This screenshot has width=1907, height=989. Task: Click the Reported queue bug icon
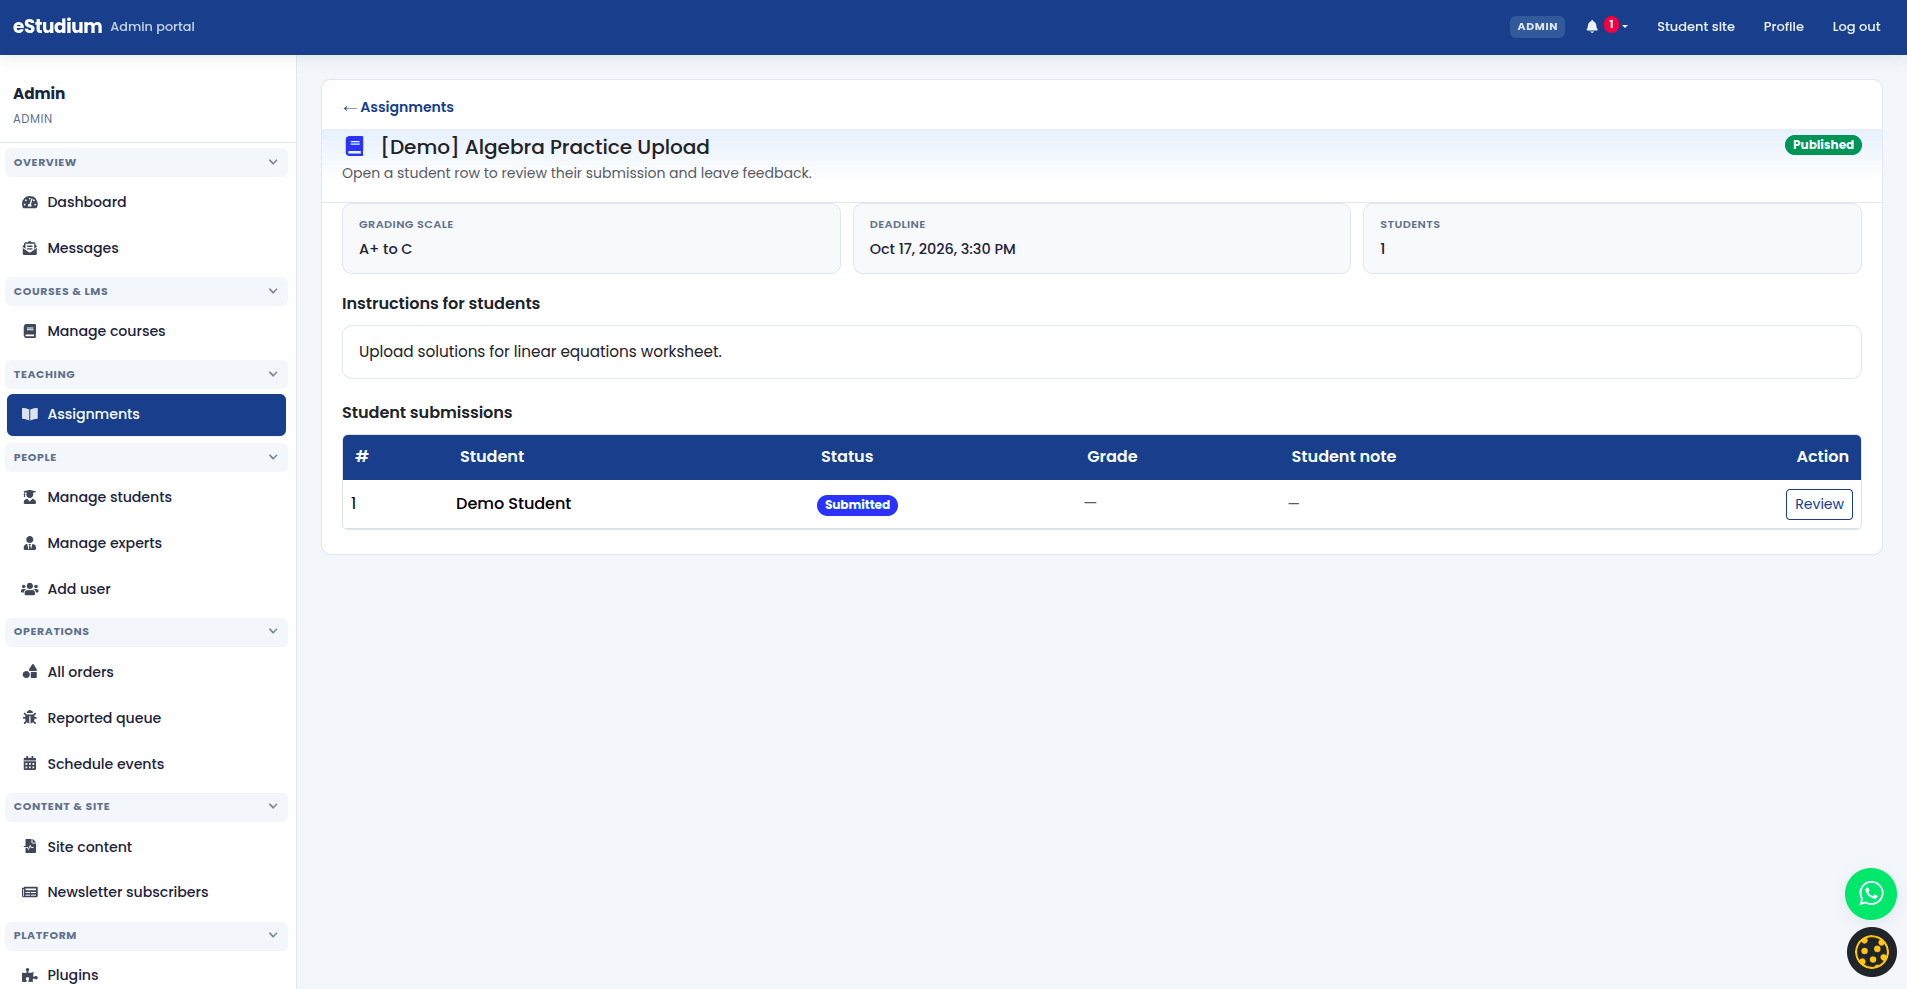[x=30, y=718]
